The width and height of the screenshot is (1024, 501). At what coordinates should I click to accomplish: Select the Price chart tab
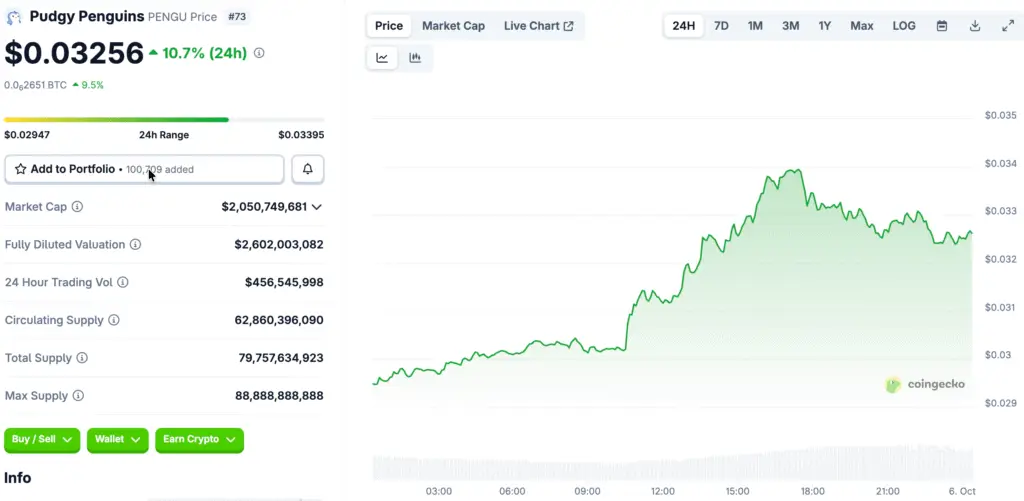(389, 26)
